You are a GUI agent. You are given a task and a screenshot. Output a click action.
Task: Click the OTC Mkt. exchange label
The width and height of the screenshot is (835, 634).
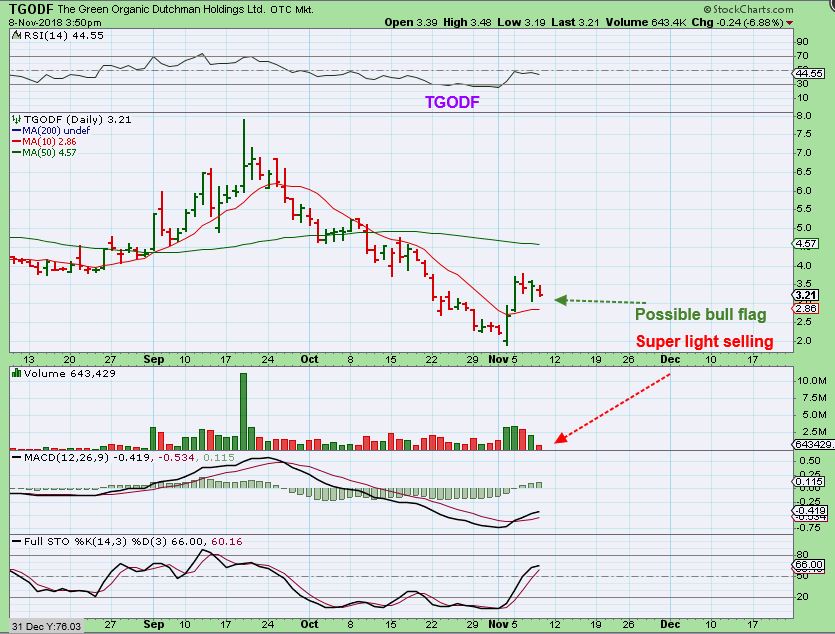point(292,10)
